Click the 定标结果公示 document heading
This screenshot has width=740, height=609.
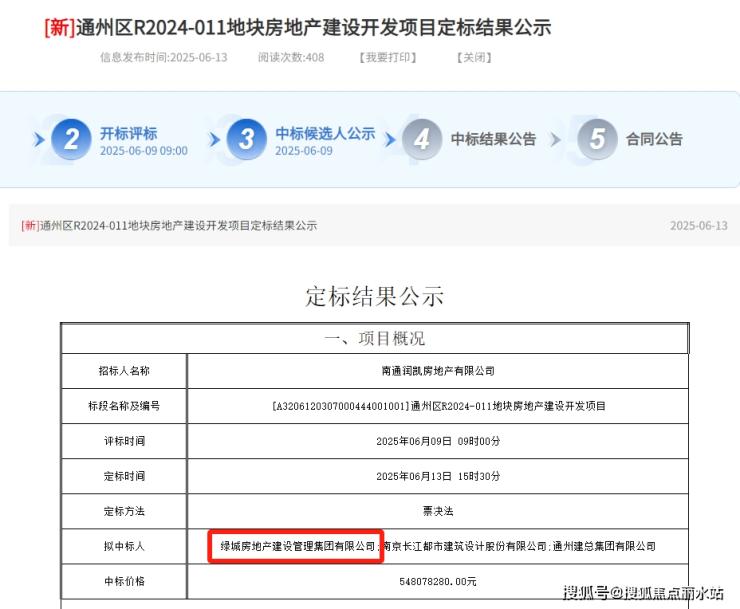[x=375, y=296]
